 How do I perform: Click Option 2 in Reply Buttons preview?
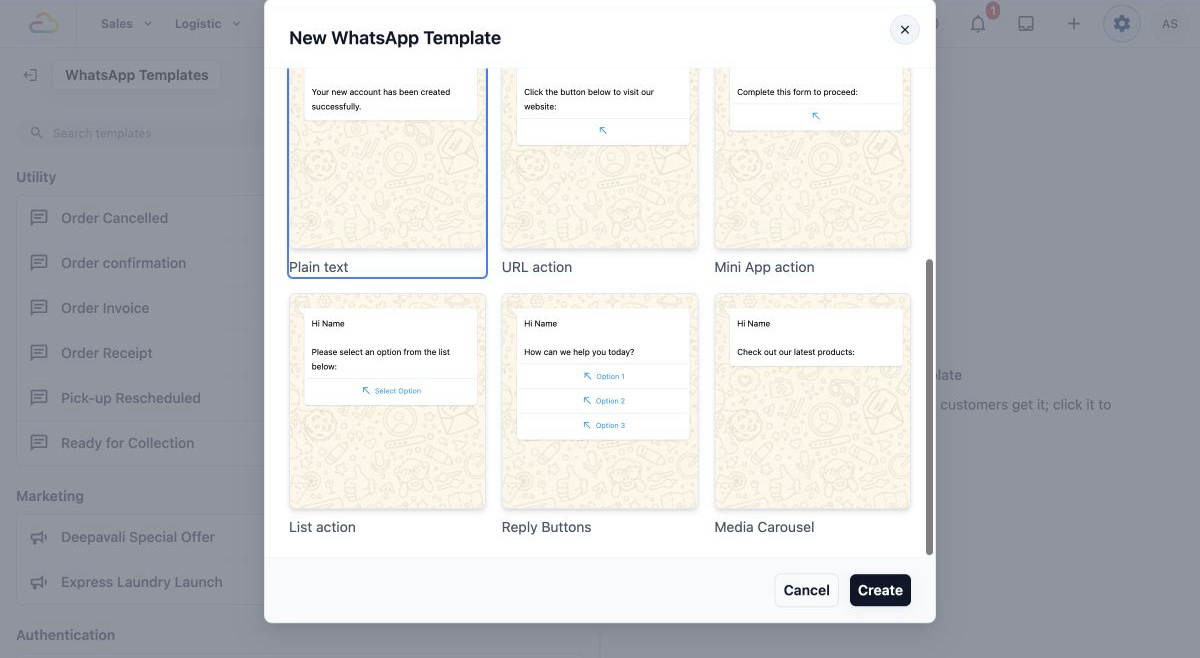click(604, 401)
